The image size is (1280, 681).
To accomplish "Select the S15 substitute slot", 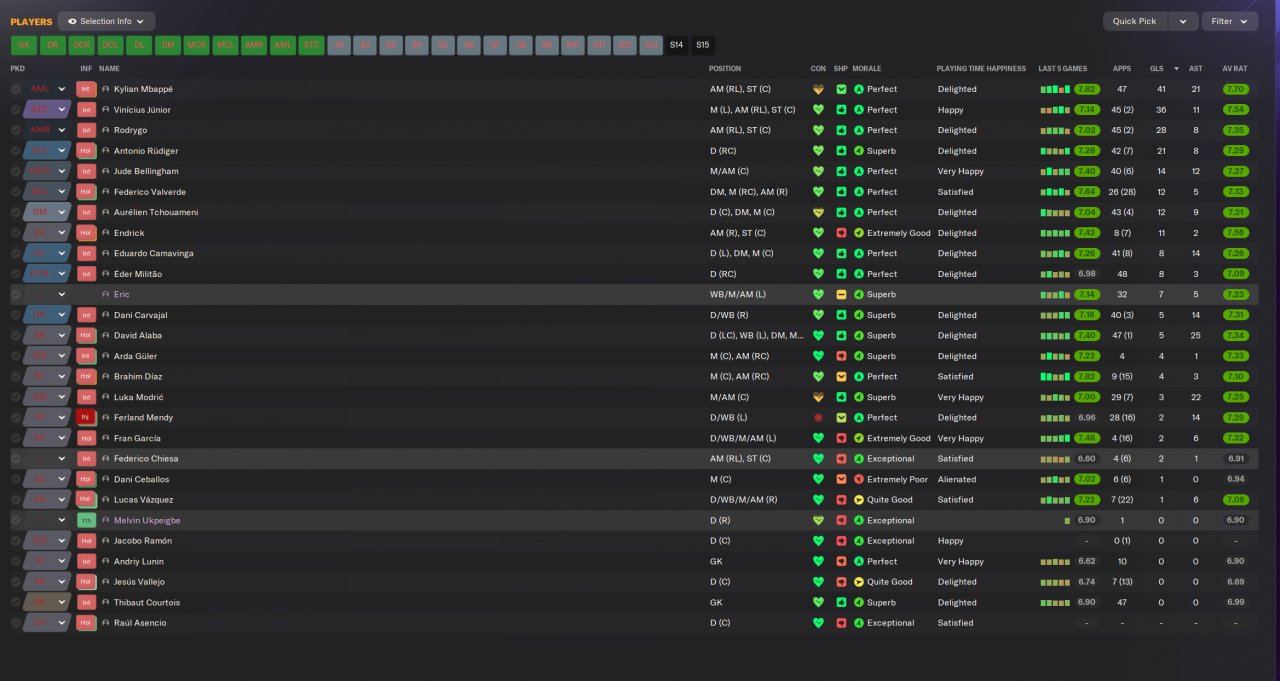I will (703, 45).
